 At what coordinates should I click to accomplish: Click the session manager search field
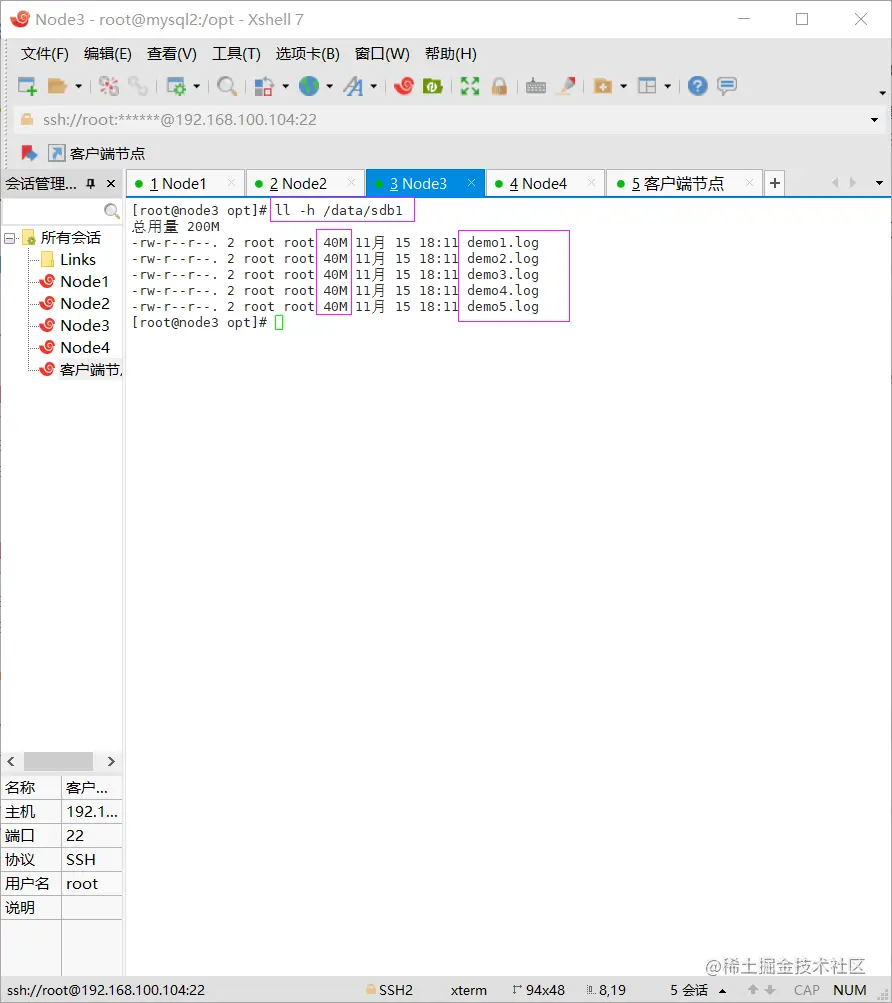coord(52,210)
